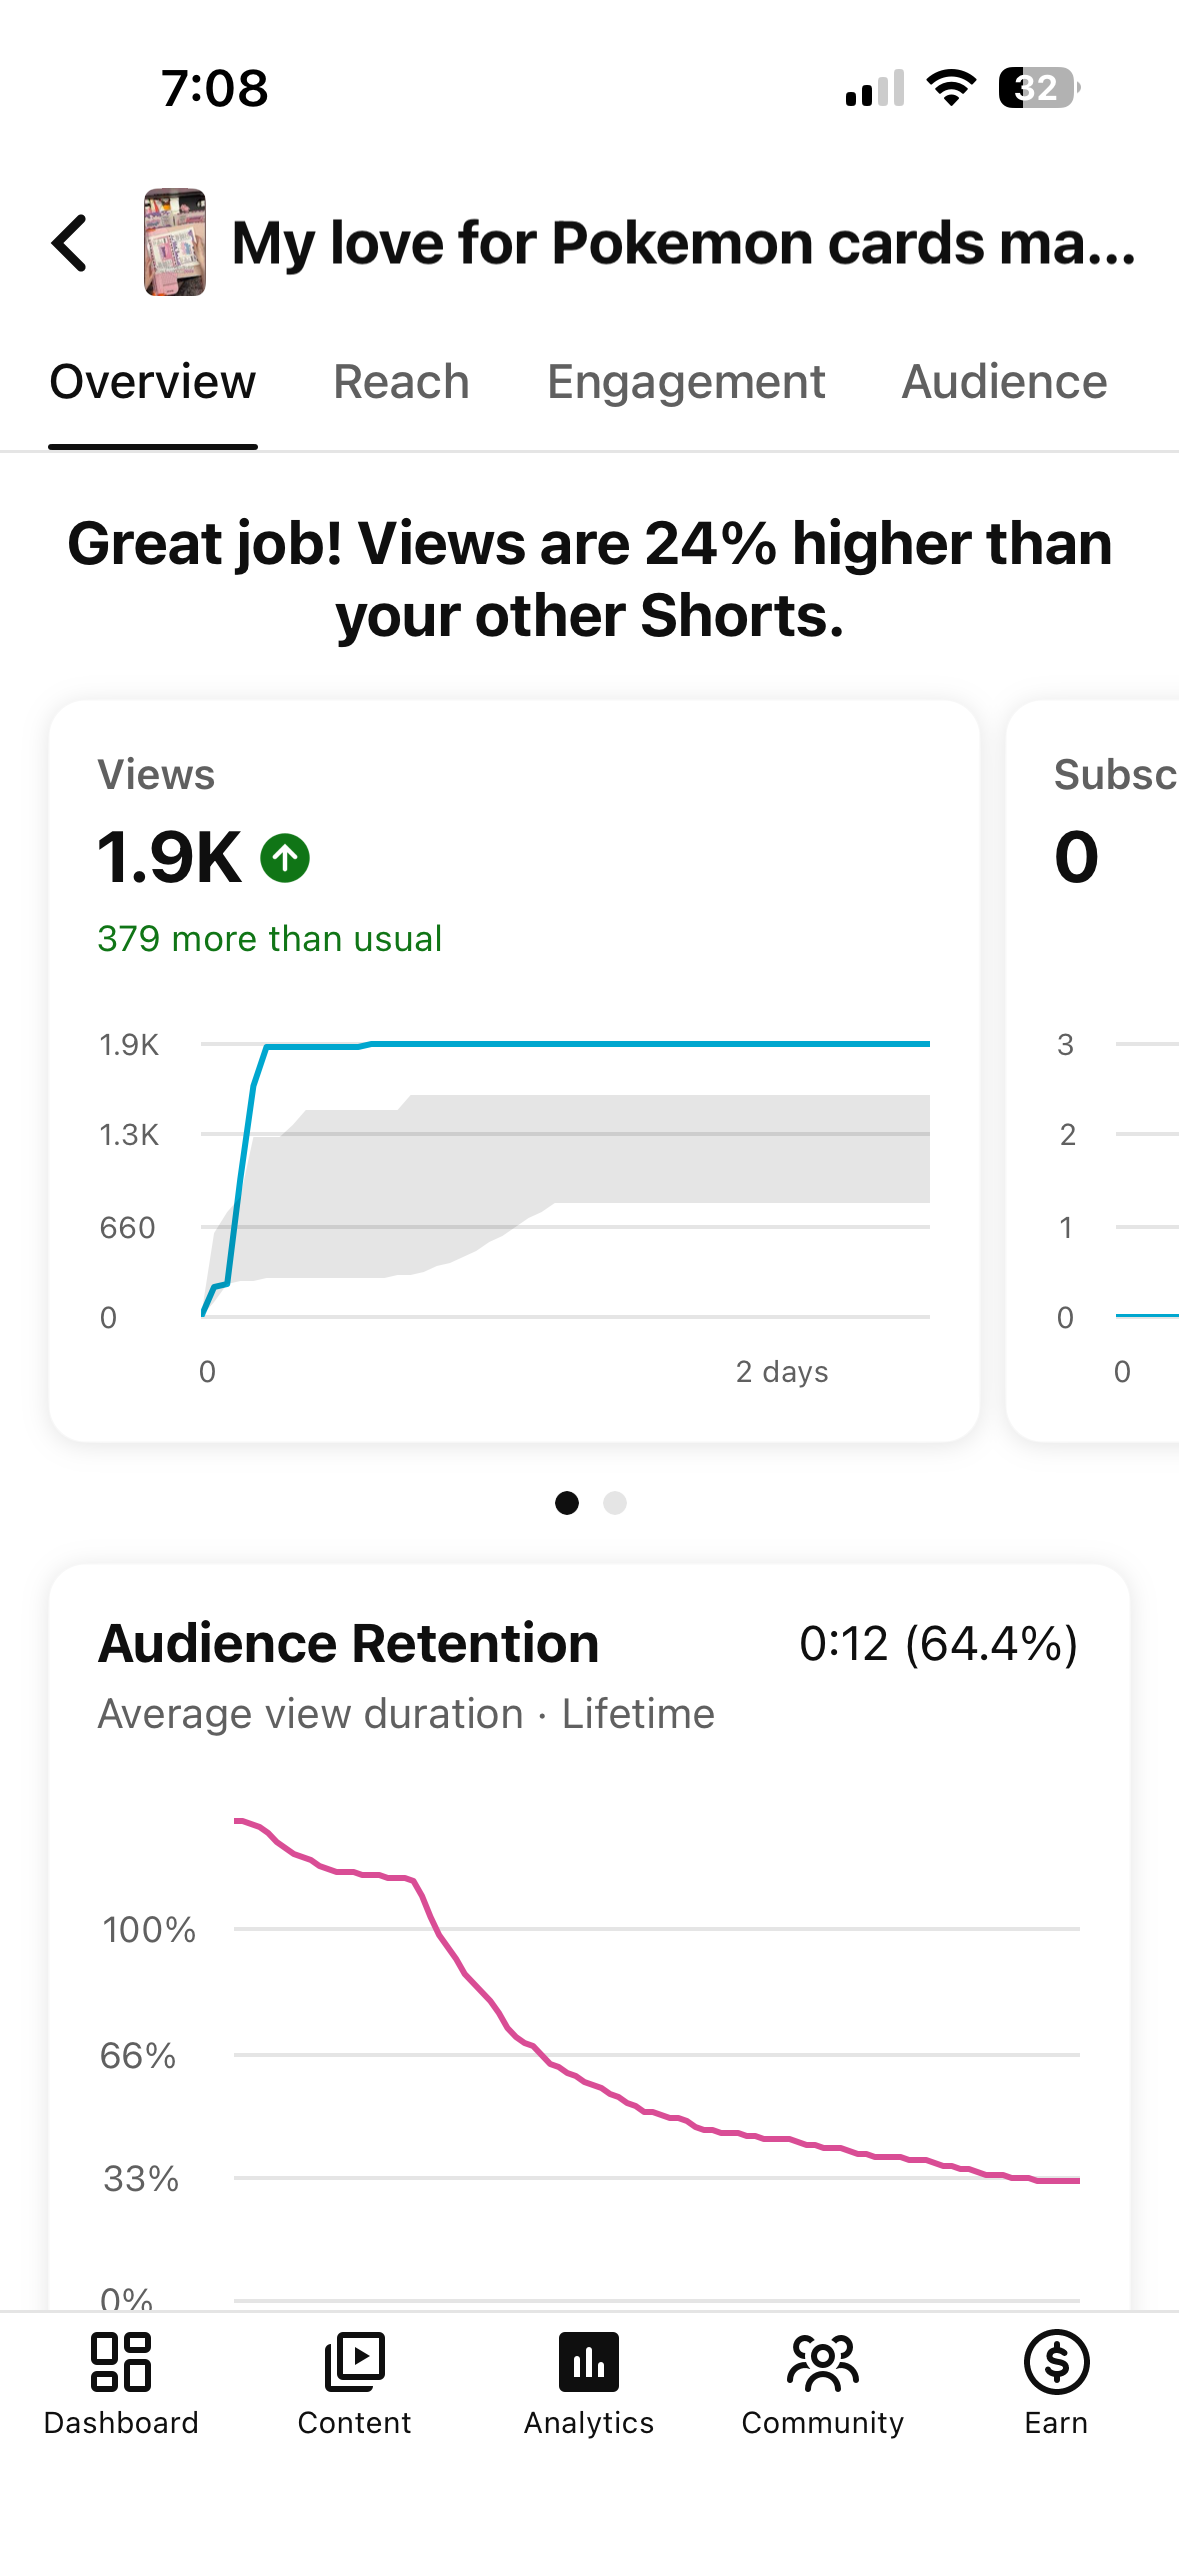Tap the battery status icon
The image size is (1179, 2556).
tap(1039, 88)
